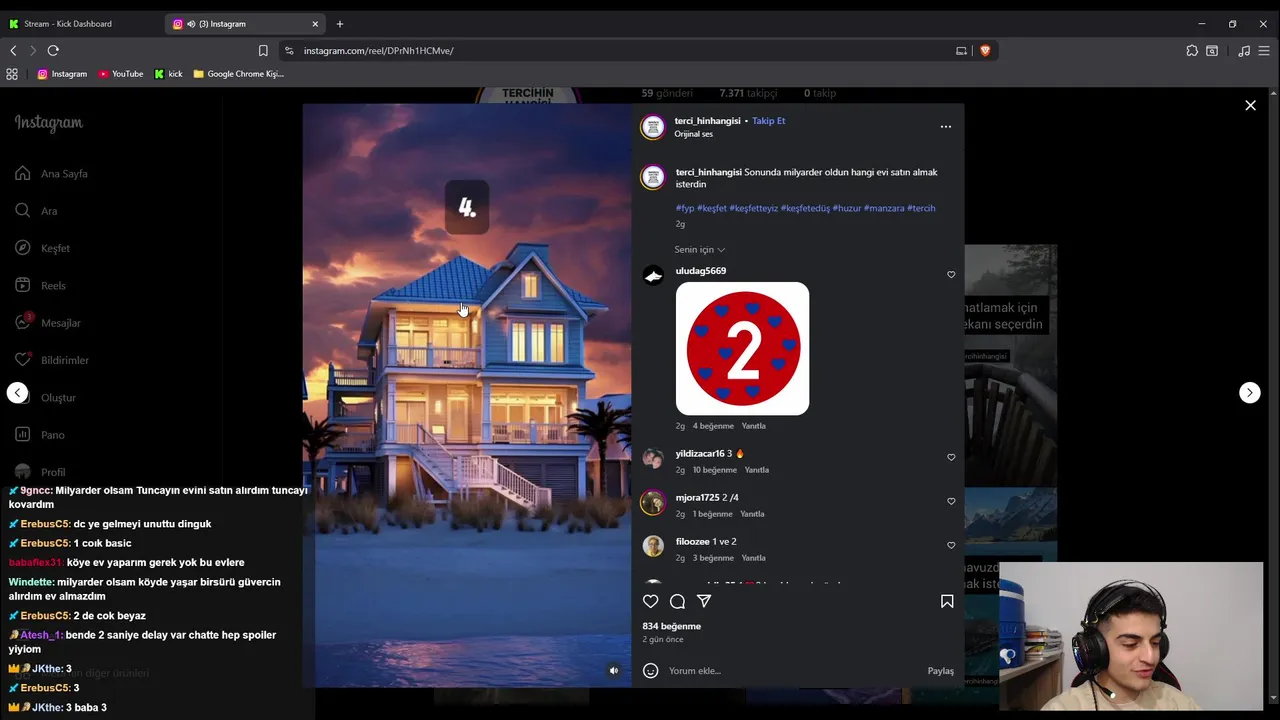Click Yanıtla under yildizacar16's comment
The width and height of the screenshot is (1280, 720).
tap(757, 470)
